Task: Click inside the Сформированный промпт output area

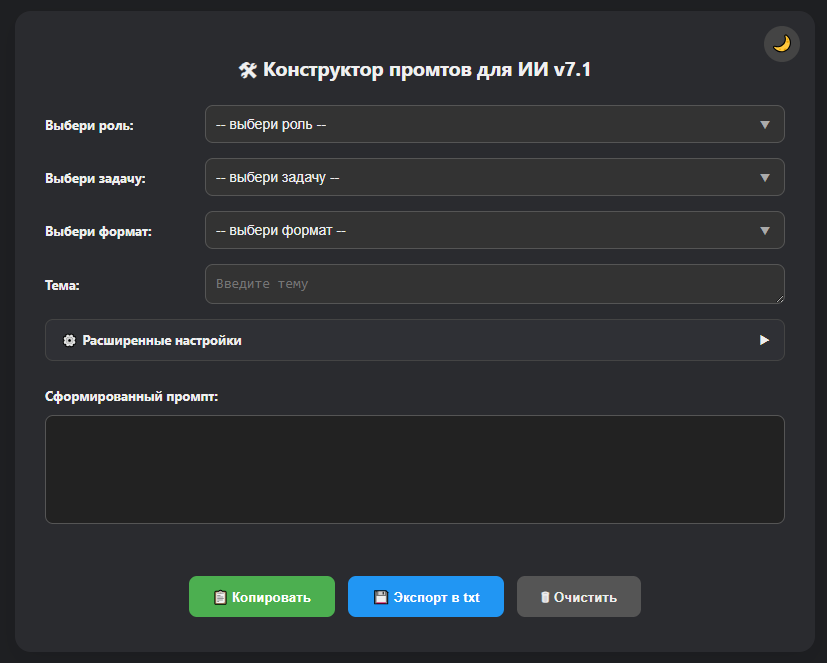Action: click(x=414, y=469)
